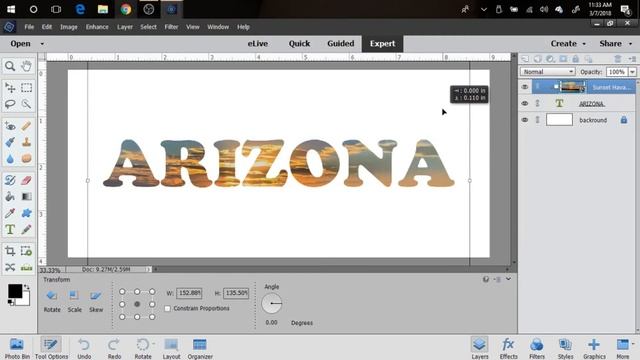Open the More panel dropdown
This screenshot has width=640, height=360.
(x=633, y=344)
